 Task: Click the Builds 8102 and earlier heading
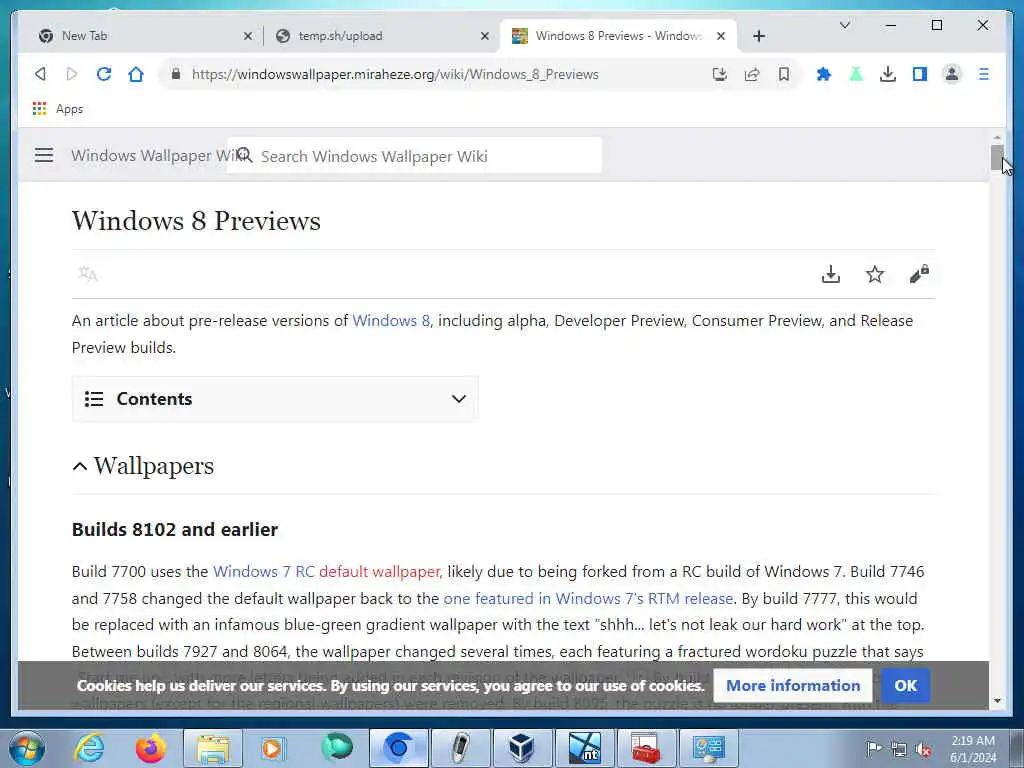coord(175,529)
